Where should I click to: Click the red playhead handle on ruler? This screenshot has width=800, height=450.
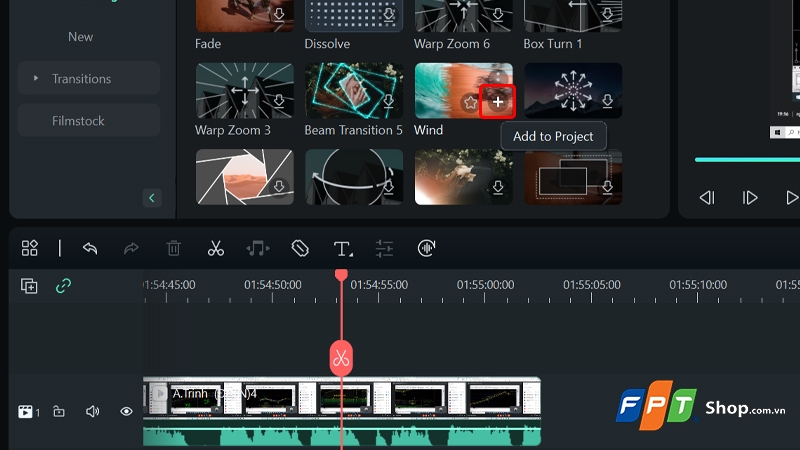point(341,276)
